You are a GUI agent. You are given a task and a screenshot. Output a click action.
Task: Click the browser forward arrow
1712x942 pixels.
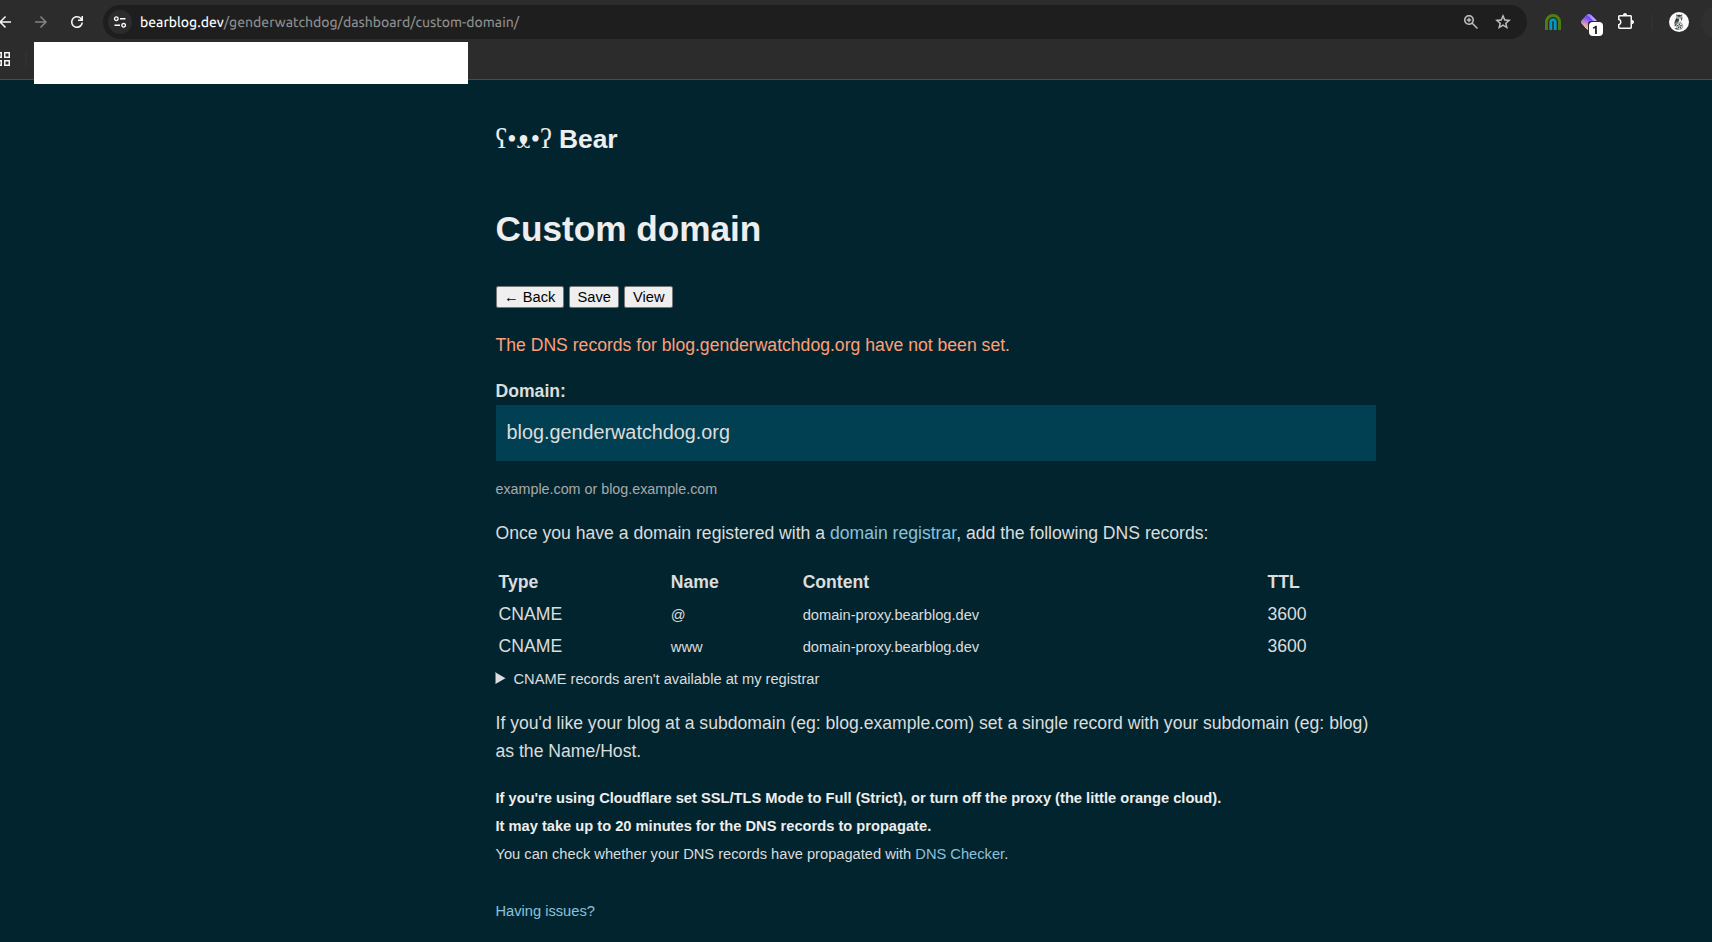(42, 21)
